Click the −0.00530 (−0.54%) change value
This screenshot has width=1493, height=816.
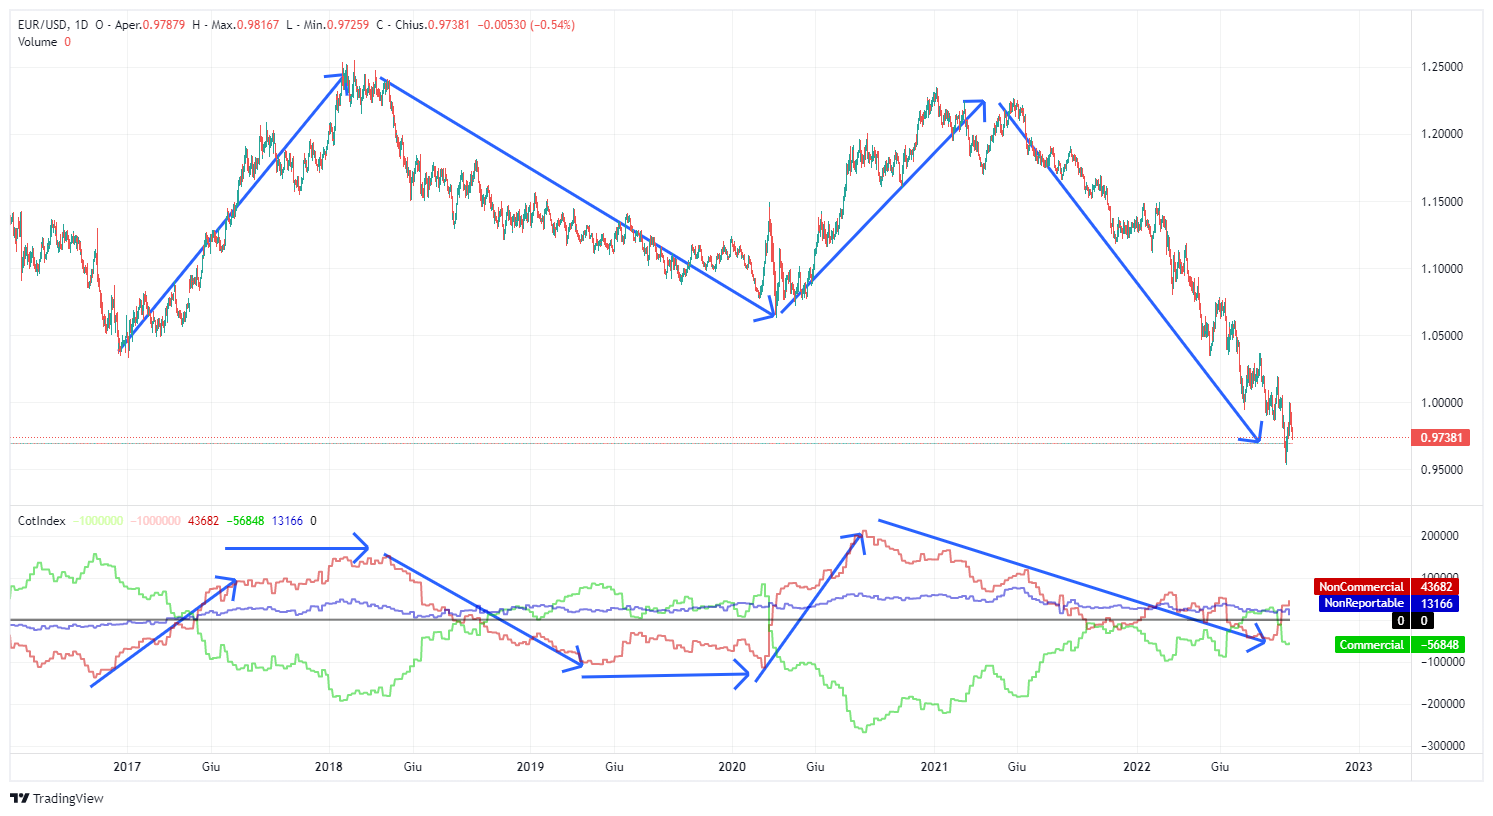coord(526,25)
